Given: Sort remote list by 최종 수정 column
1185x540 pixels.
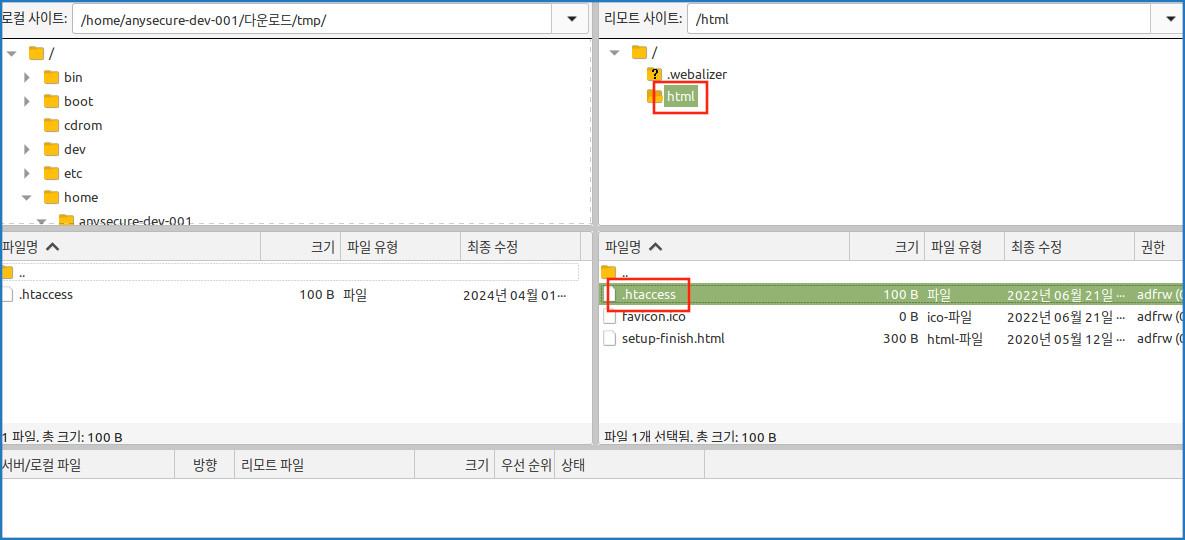Looking at the screenshot, I should coord(1068,247).
